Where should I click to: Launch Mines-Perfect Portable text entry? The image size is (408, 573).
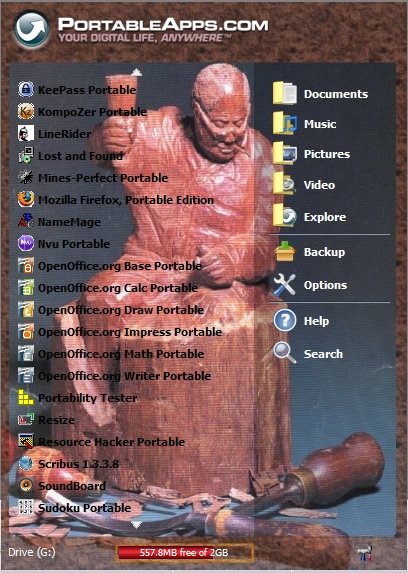coord(103,178)
